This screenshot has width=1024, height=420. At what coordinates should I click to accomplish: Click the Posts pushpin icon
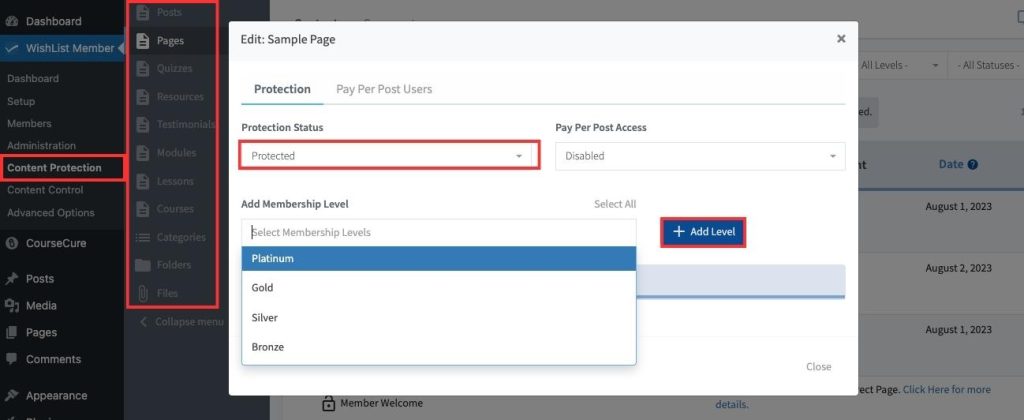11,278
